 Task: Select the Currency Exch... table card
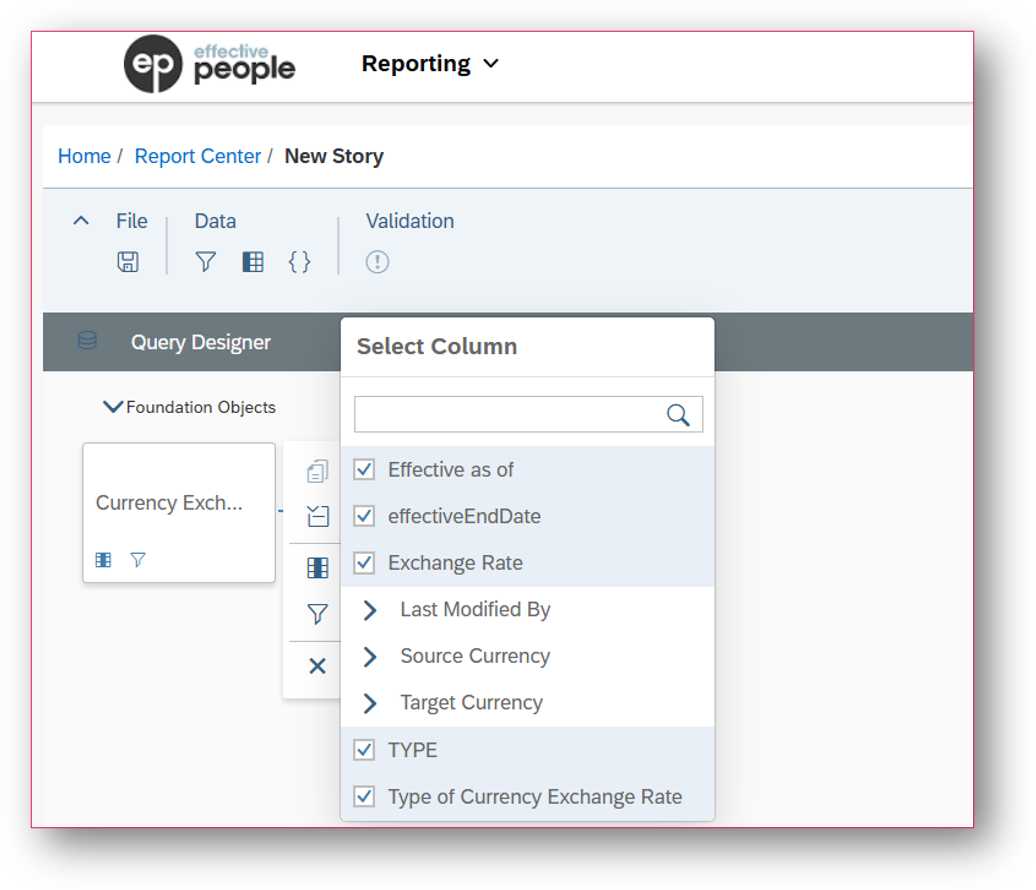[x=179, y=512]
